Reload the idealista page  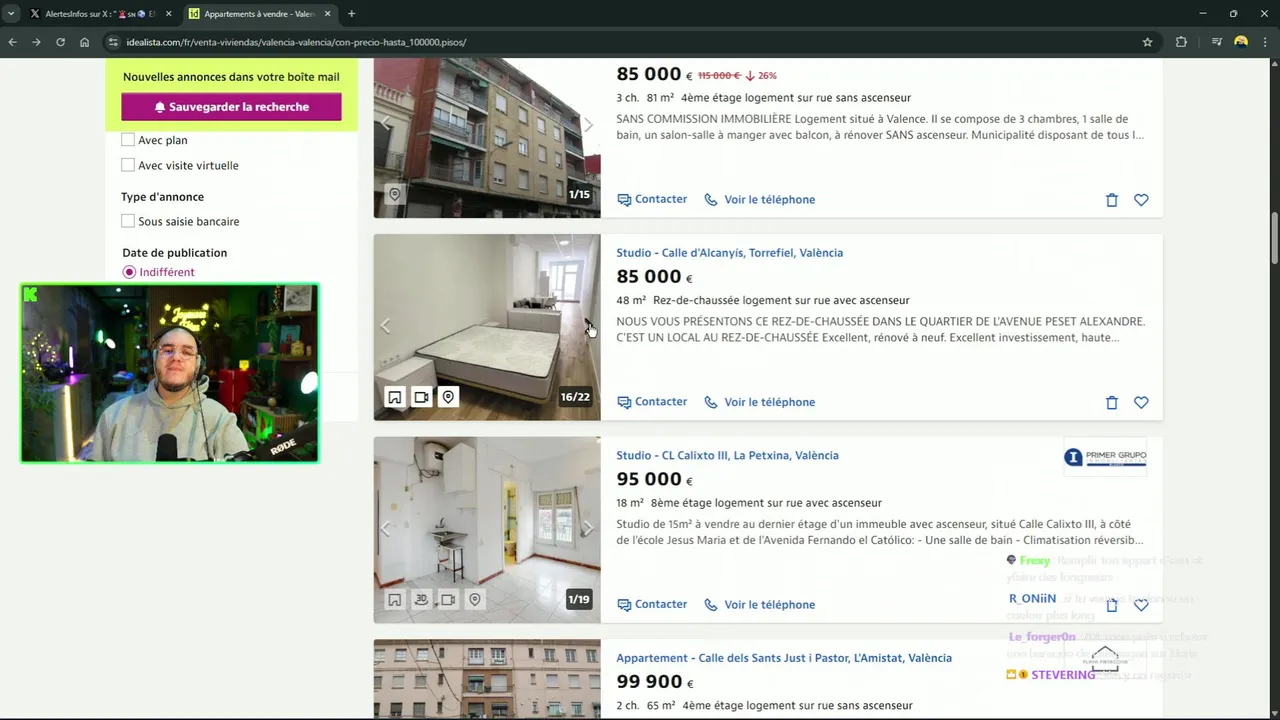60,42
